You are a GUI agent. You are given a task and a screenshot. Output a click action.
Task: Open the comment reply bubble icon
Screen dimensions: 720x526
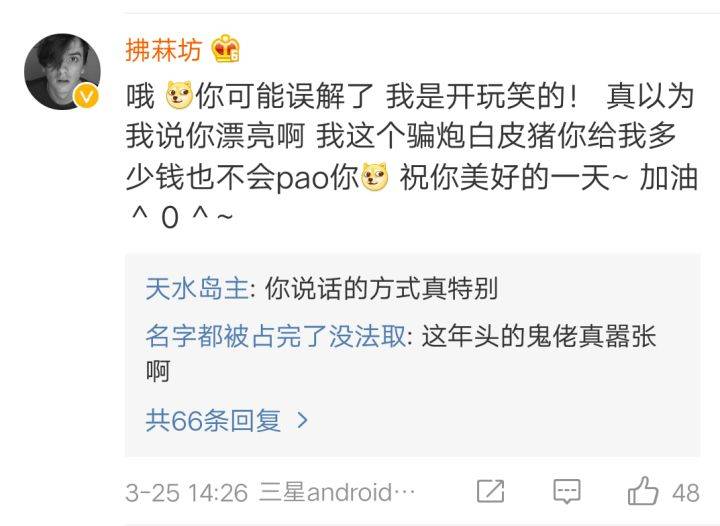(x=567, y=492)
